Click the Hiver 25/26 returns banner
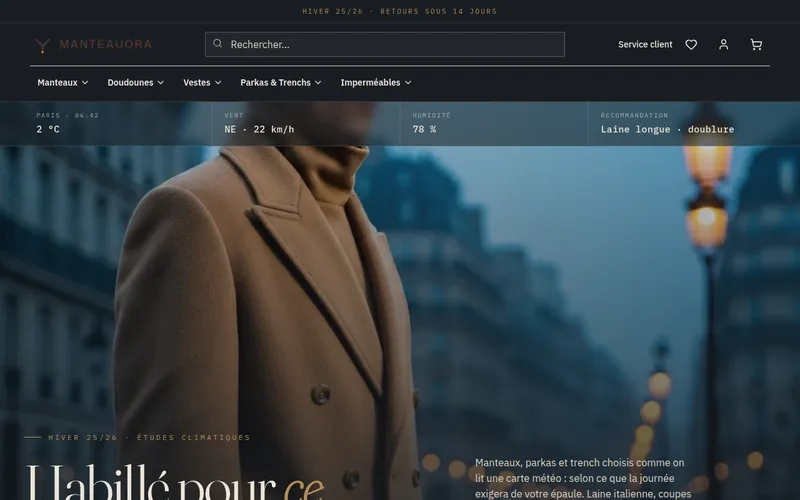Screen dimensions: 800x500 (399, 11)
